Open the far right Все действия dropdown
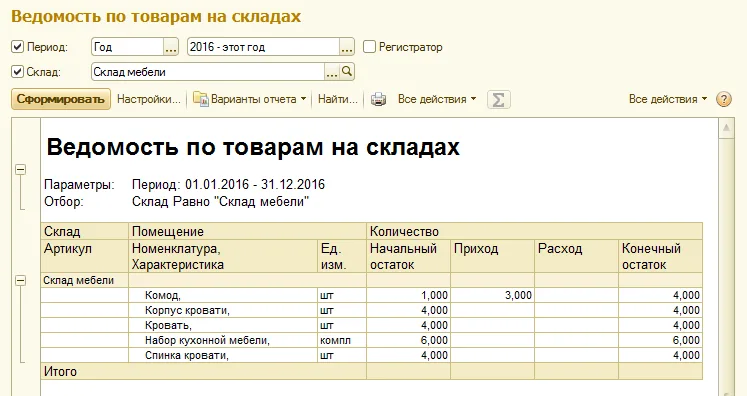Viewport: 747px width, 396px height. pos(668,99)
